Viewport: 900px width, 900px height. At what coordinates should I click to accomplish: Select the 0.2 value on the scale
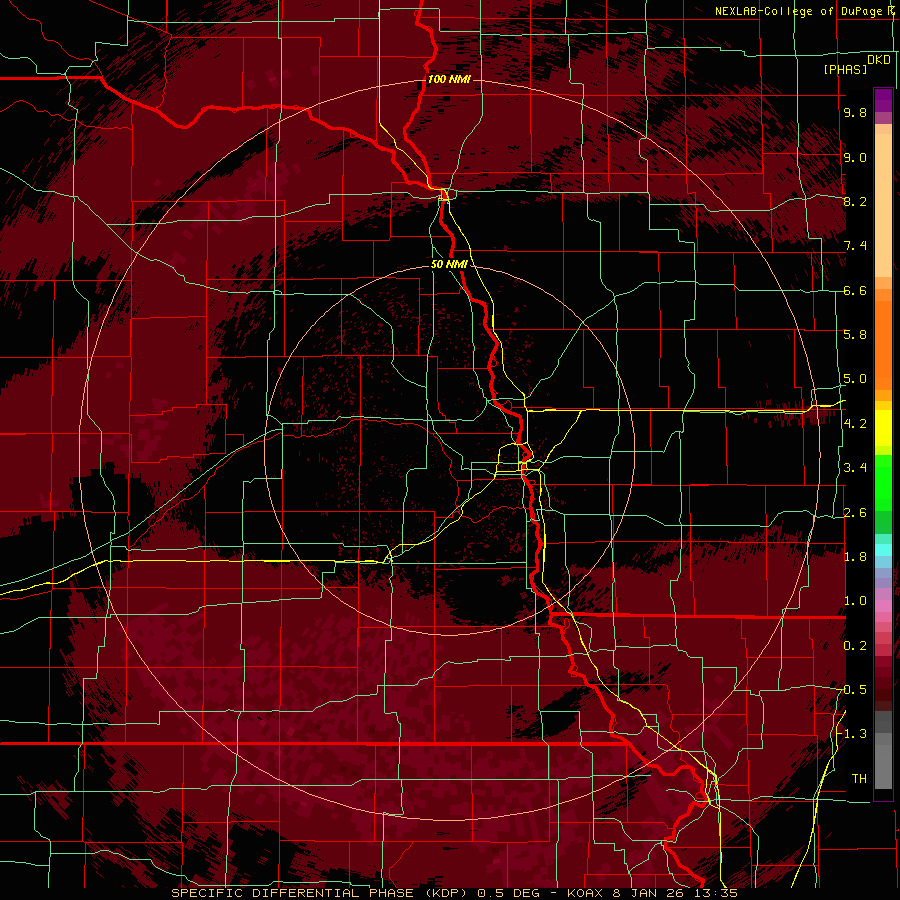[855, 645]
